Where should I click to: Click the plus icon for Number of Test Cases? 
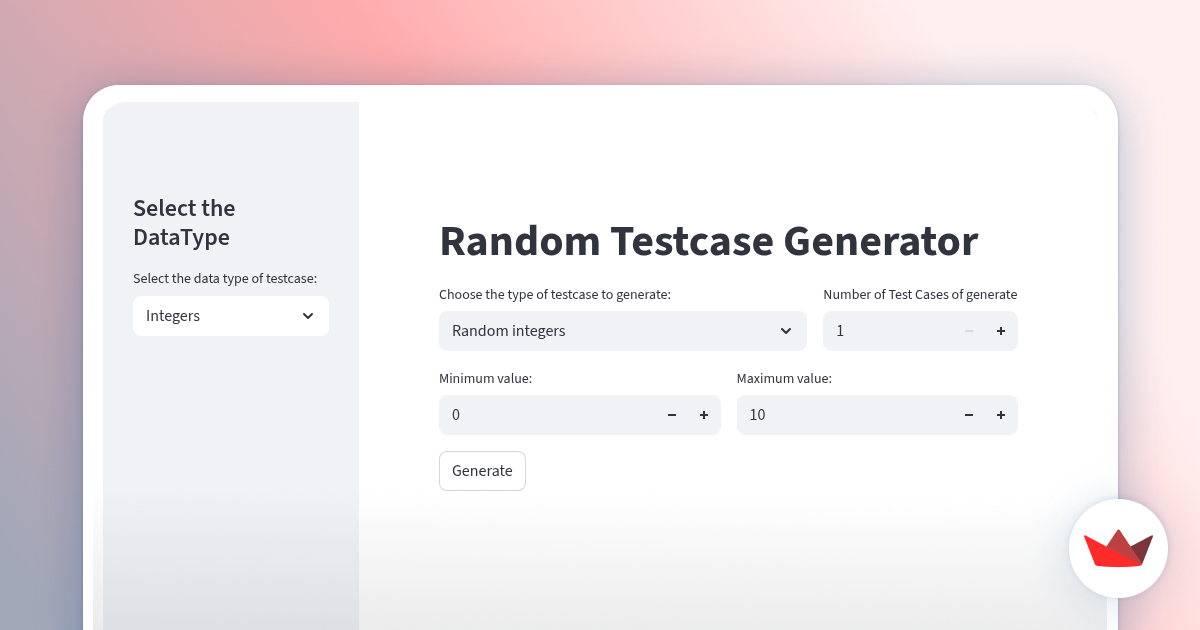(x=1000, y=330)
